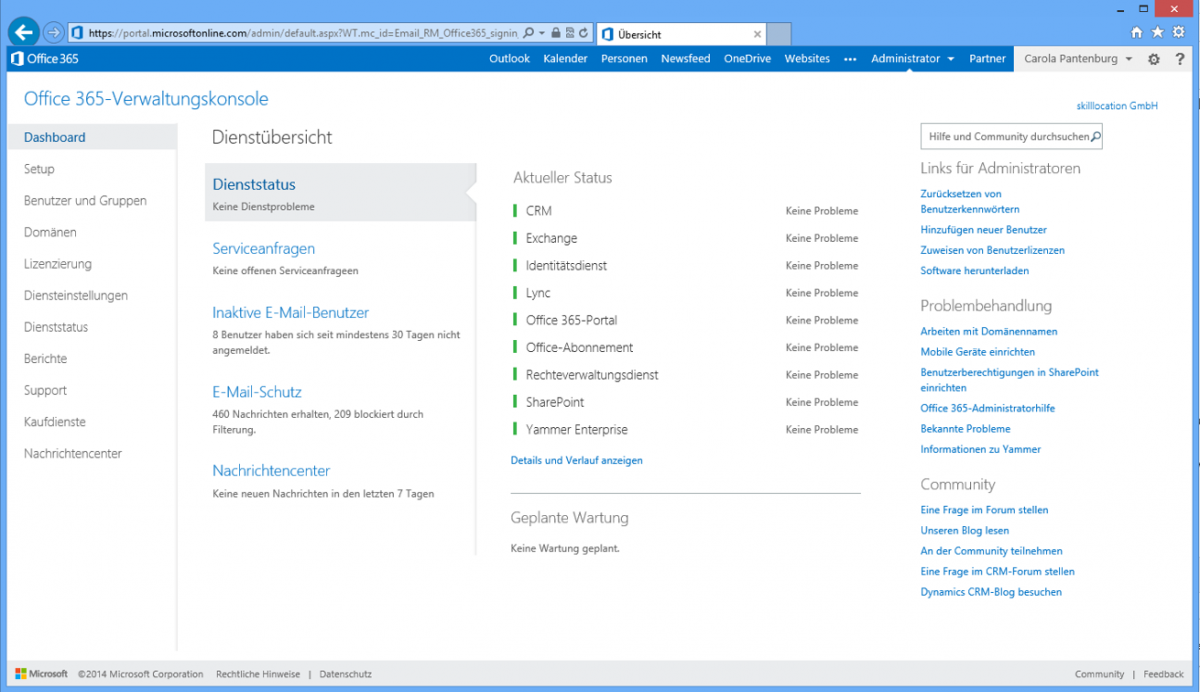Screen dimensions: 1200x692
Task: Click Datenschutz link in footer
Action: coord(346,674)
